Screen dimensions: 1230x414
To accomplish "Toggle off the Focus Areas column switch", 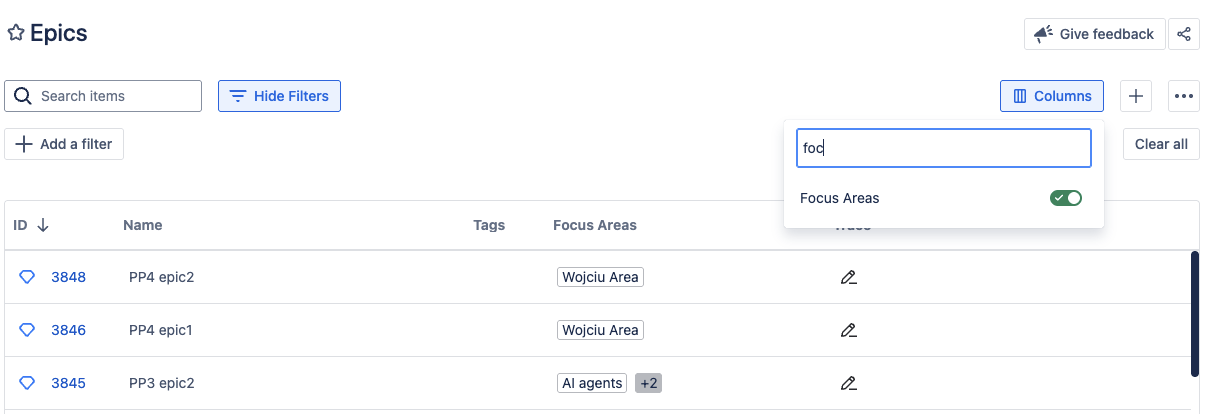I will tap(1065, 198).
